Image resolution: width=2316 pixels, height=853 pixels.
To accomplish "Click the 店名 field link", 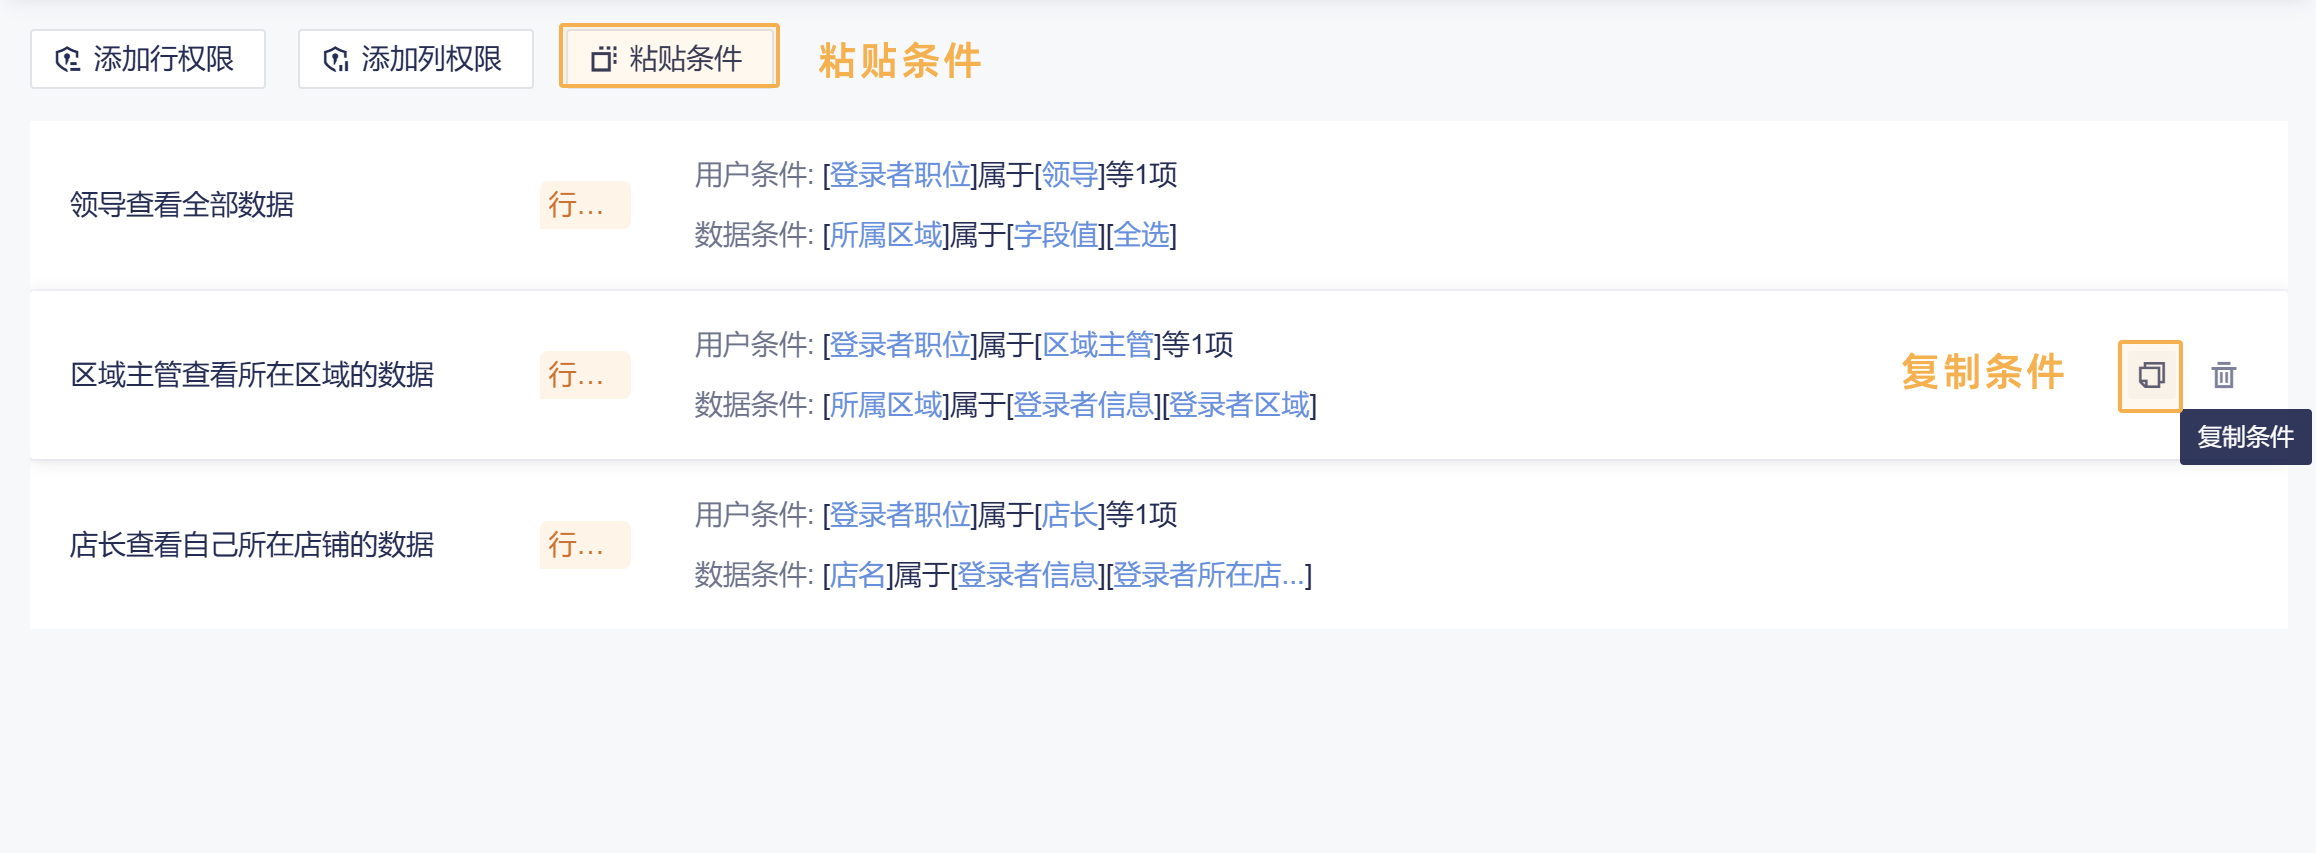I will tap(858, 576).
